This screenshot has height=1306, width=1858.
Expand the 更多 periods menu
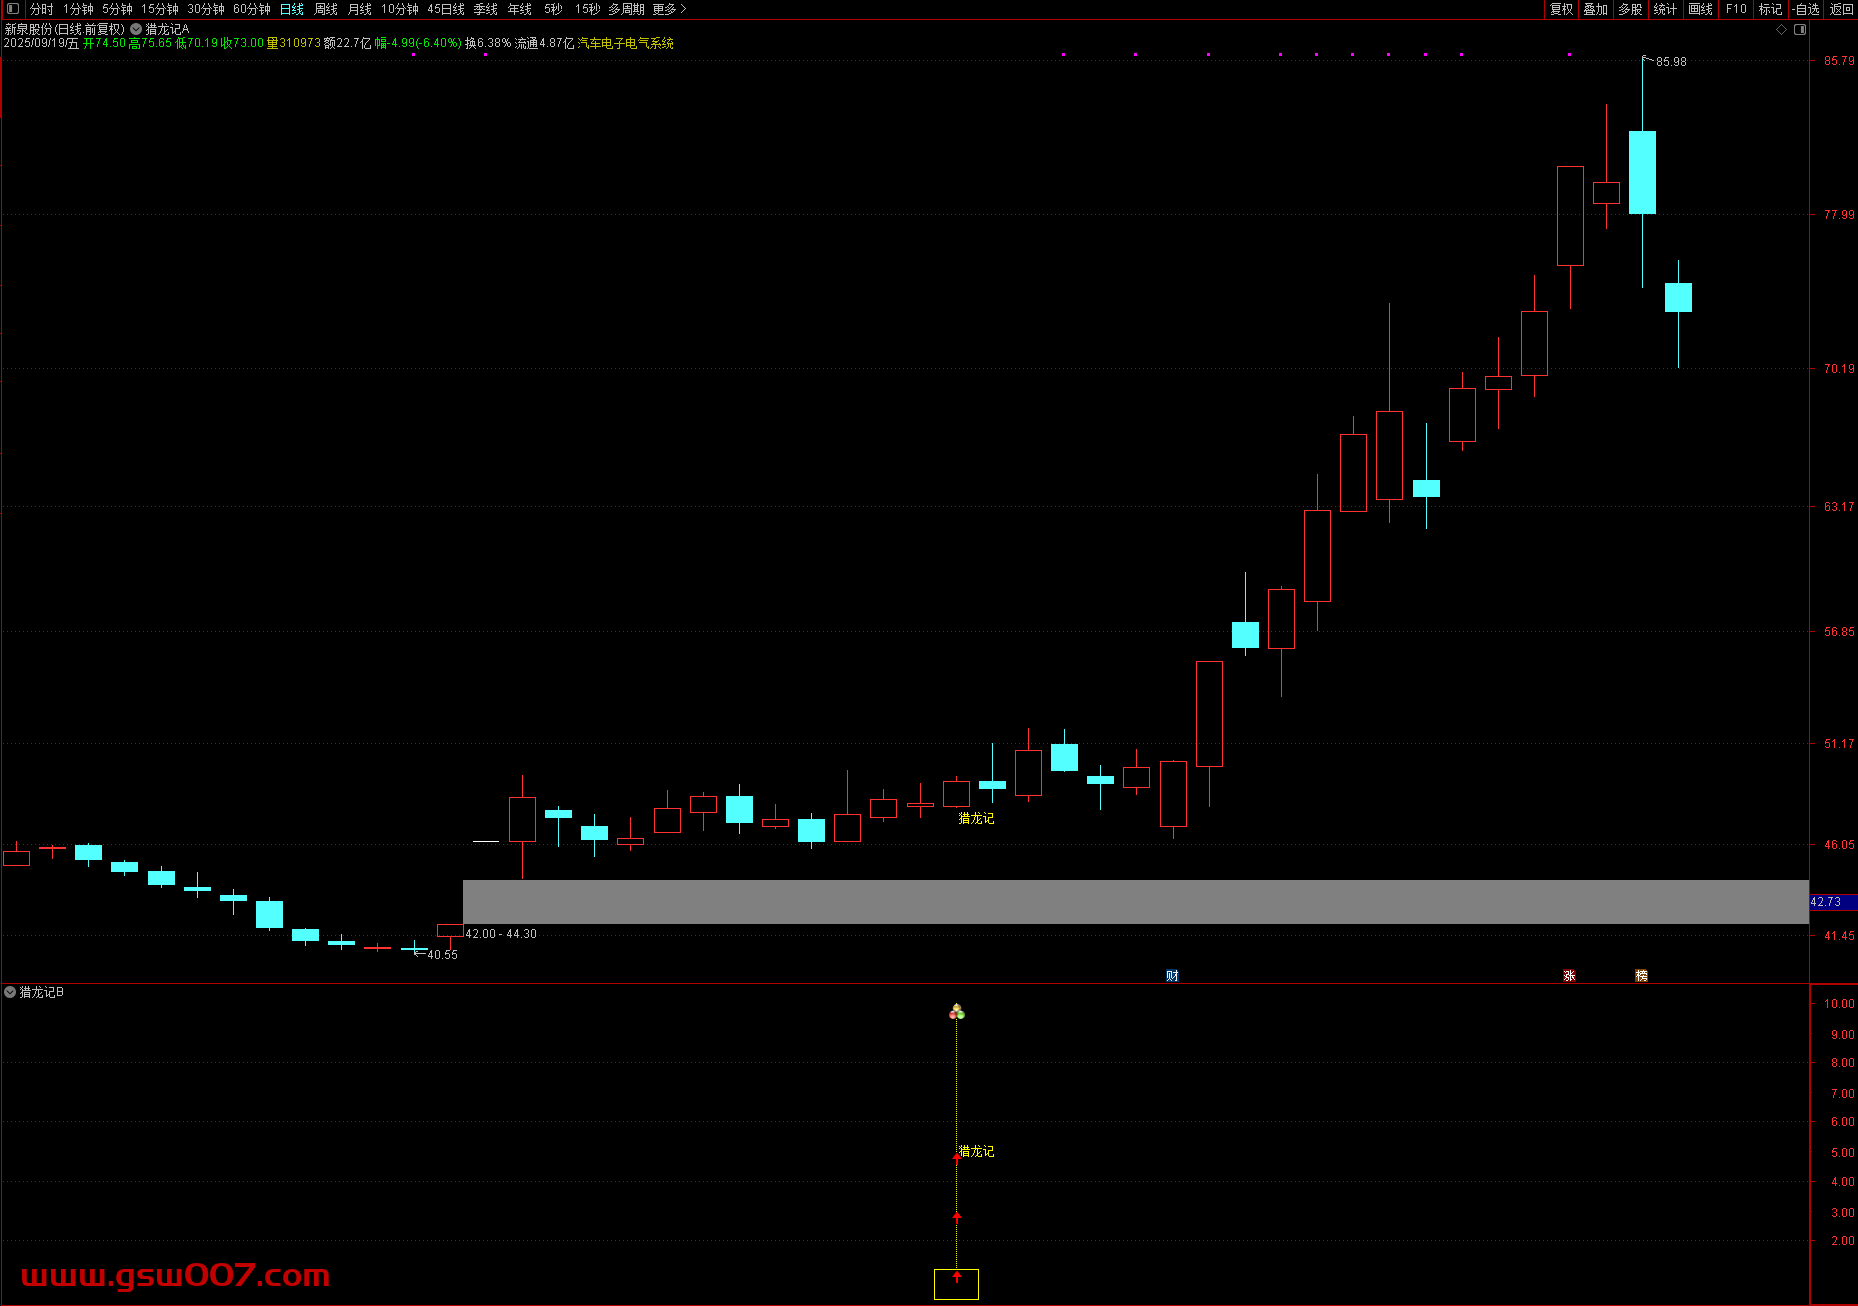(x=669, y=9)
